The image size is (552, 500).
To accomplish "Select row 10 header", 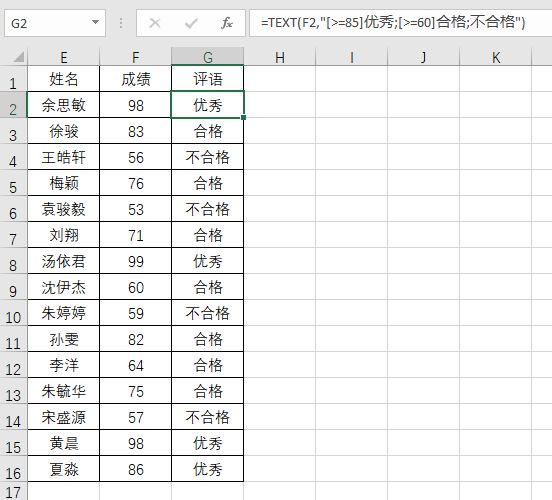I will (x=13, y=313).
